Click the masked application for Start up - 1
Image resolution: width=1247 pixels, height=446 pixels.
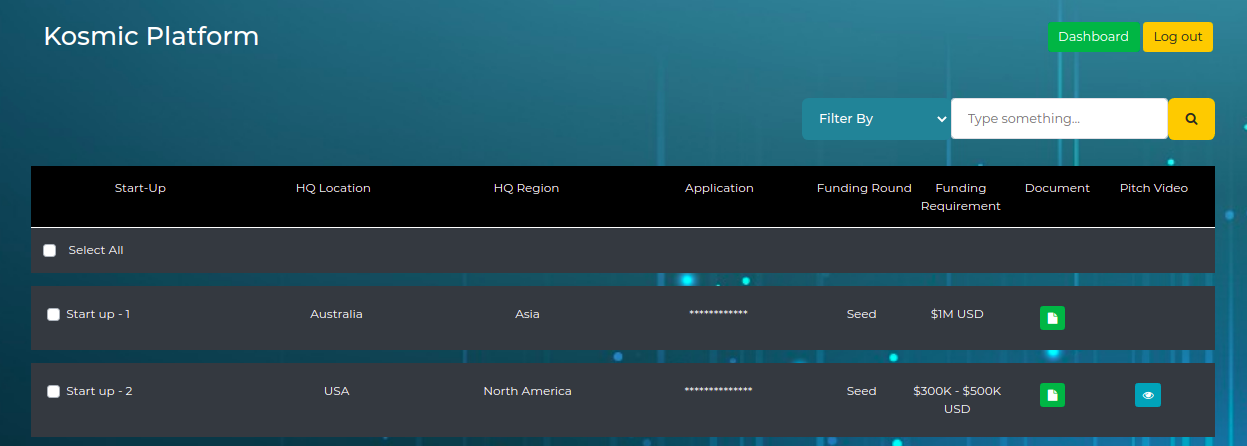(x=718, y=313)
